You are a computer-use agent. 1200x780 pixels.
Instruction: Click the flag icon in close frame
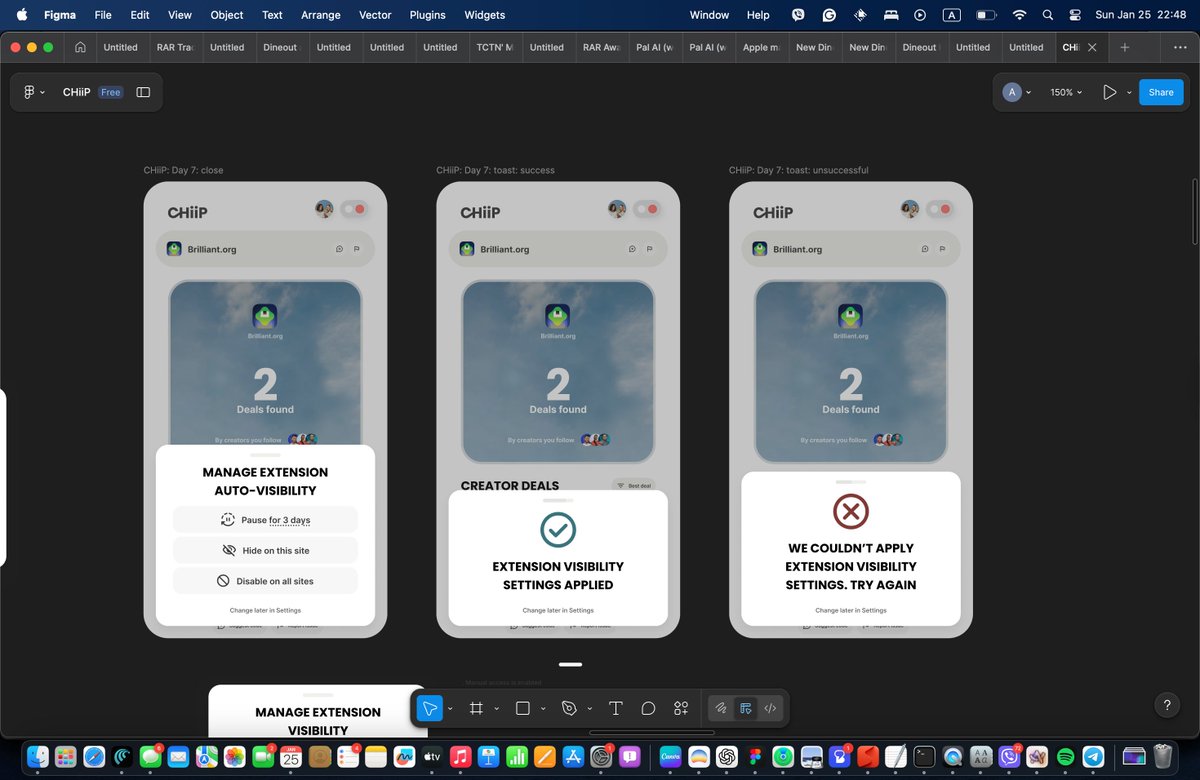coord(356,249)
